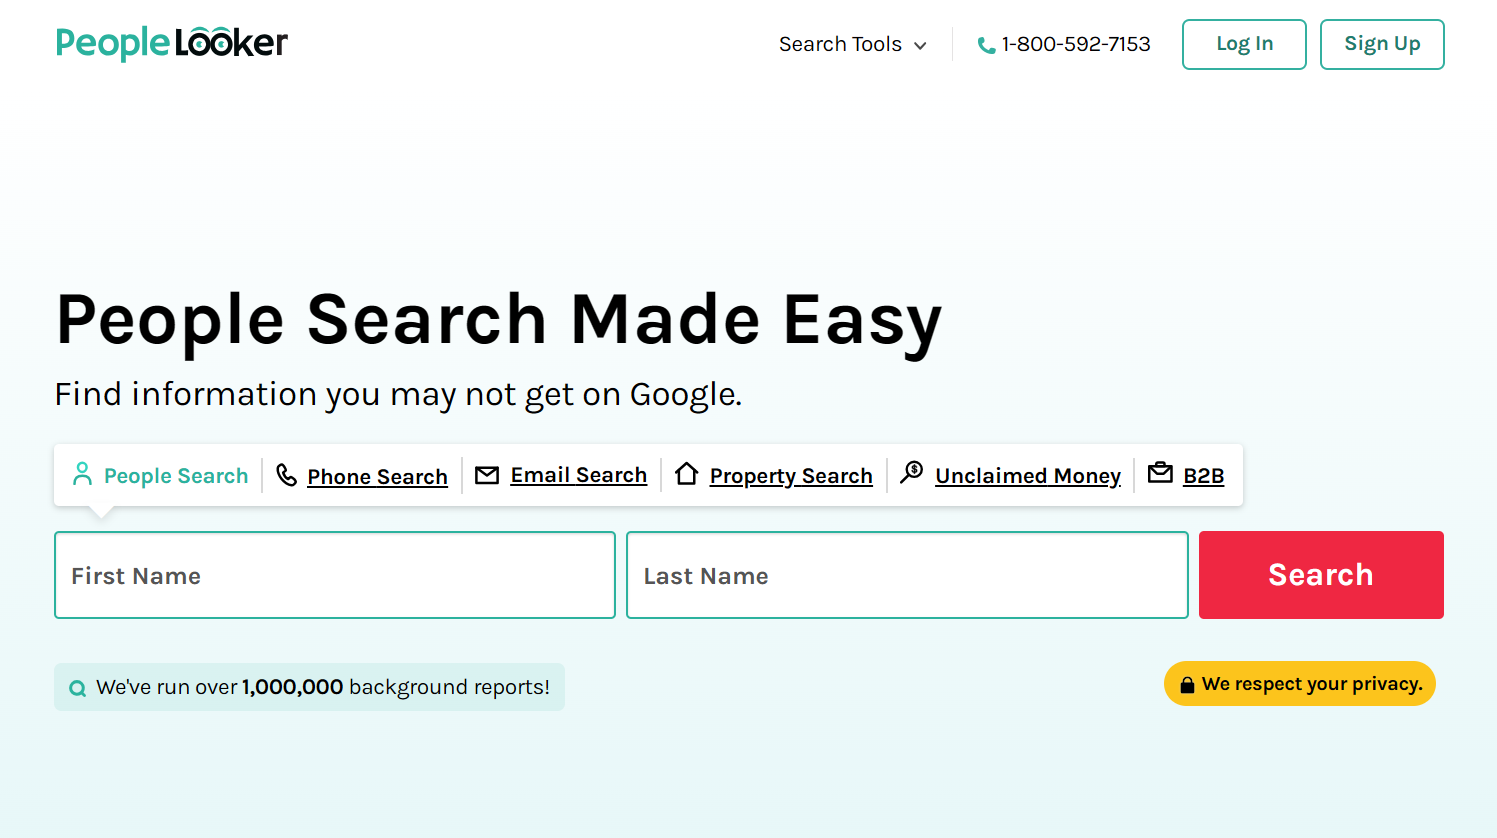Image resolution: width=1497 pixels, height=838 pixels.
Task: Select the house icon for Property Search
Action: [687, 474]
